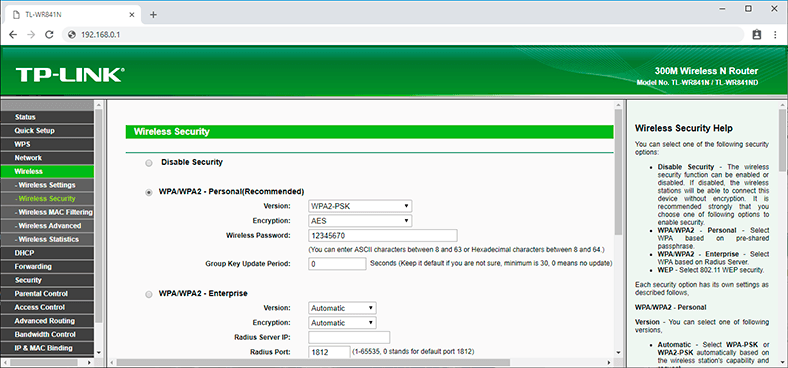Click help panel vertical scrollbar thumb
The image size is (788, 368).
coord(782,139)
